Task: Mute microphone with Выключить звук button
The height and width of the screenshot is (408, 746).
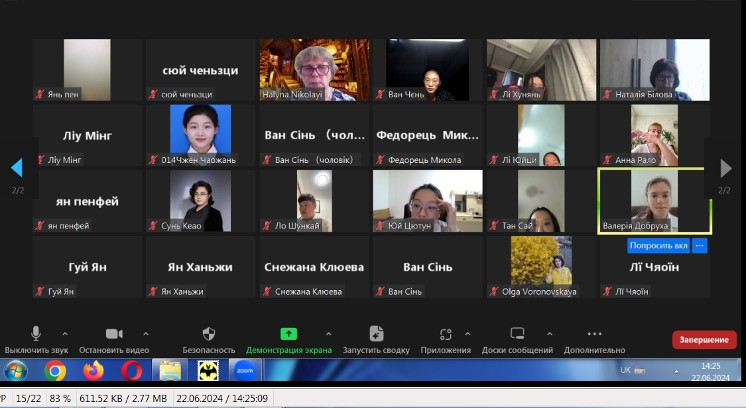Action: click(x=36, y=340)
